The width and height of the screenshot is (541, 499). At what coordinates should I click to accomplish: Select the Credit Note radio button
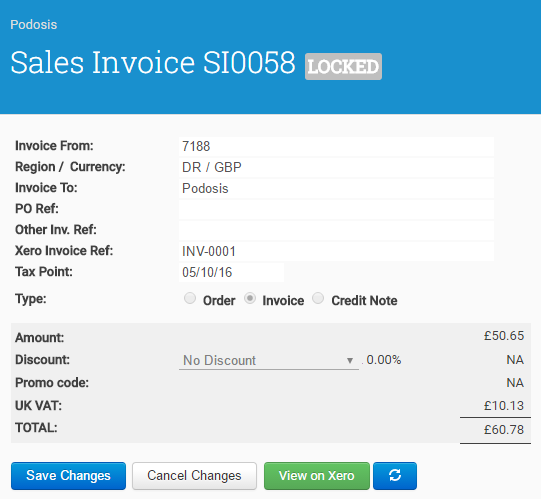[318, 298]
